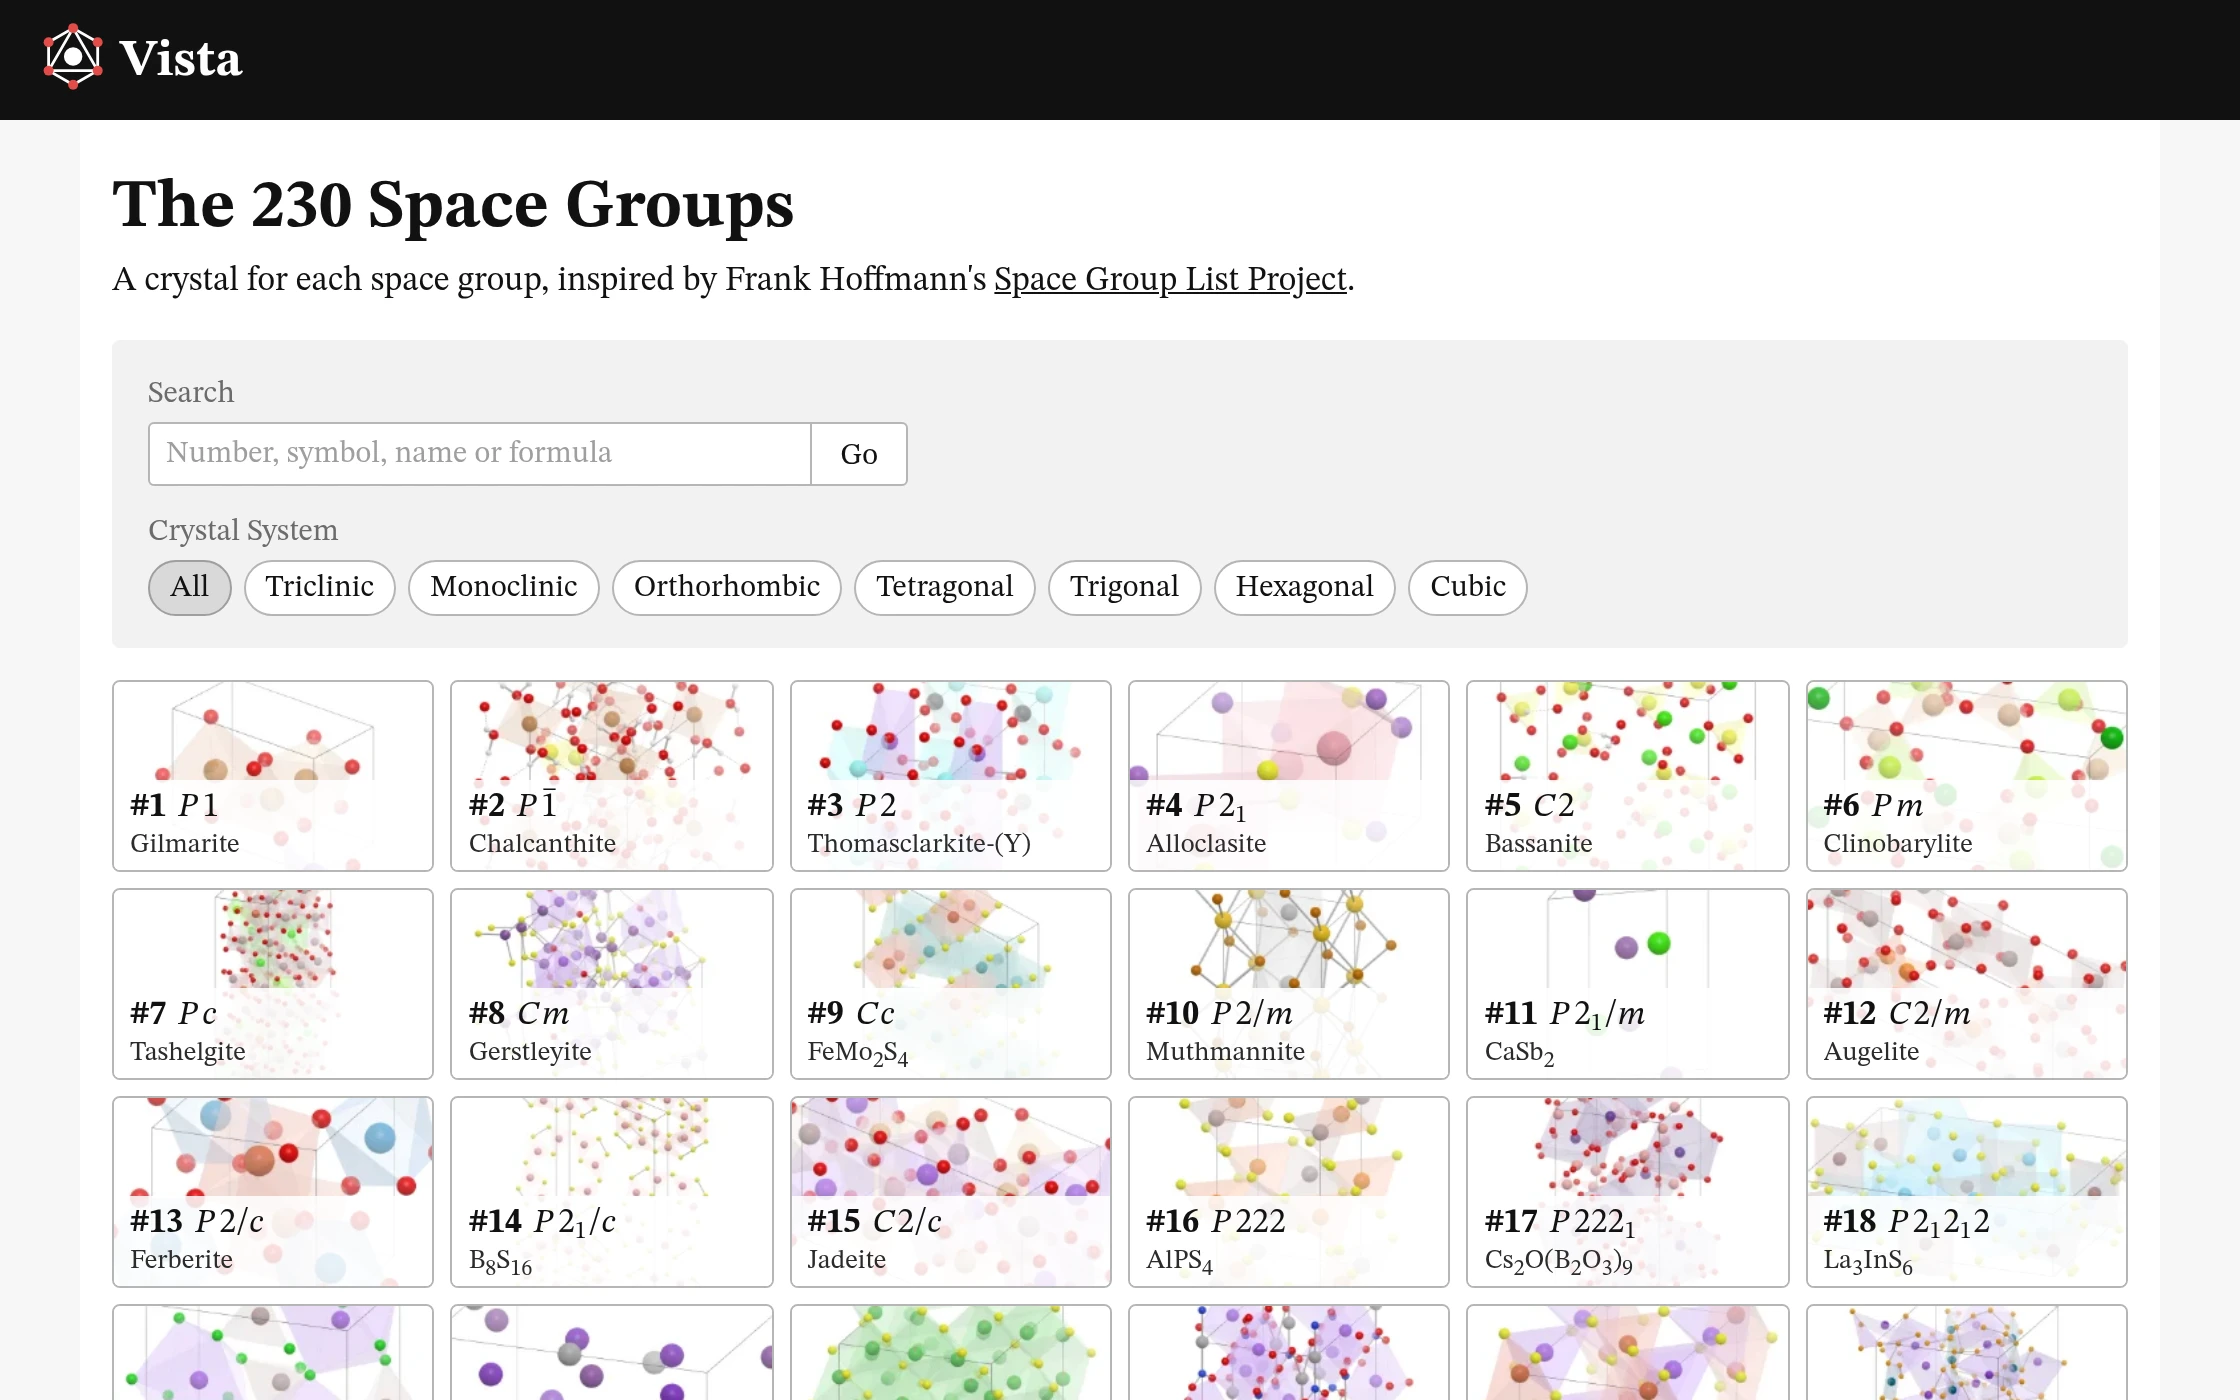The width and height of the screenshot is (2240, 1400).
Task: Open the #9 Cc FeMo2S4 card
Action: (x=951, y=984)
